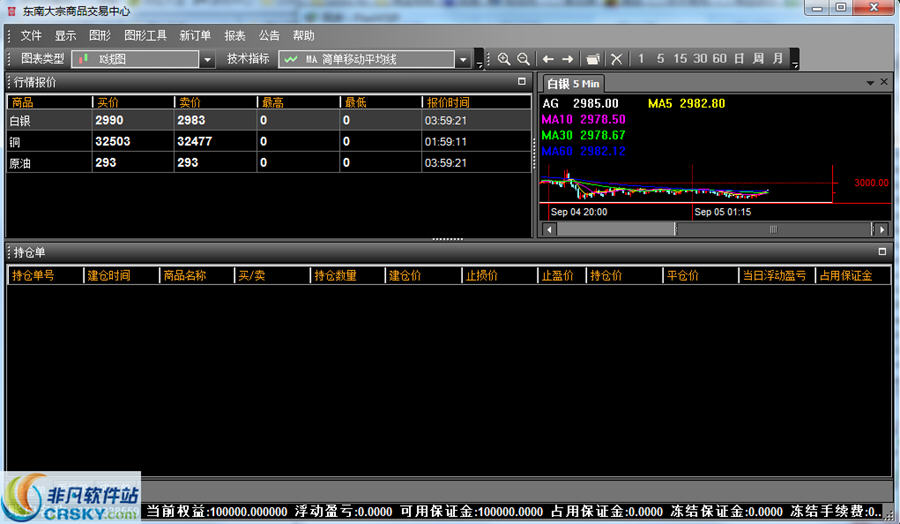
Task: Select the 白银 quote row
Action: point(269,121)
